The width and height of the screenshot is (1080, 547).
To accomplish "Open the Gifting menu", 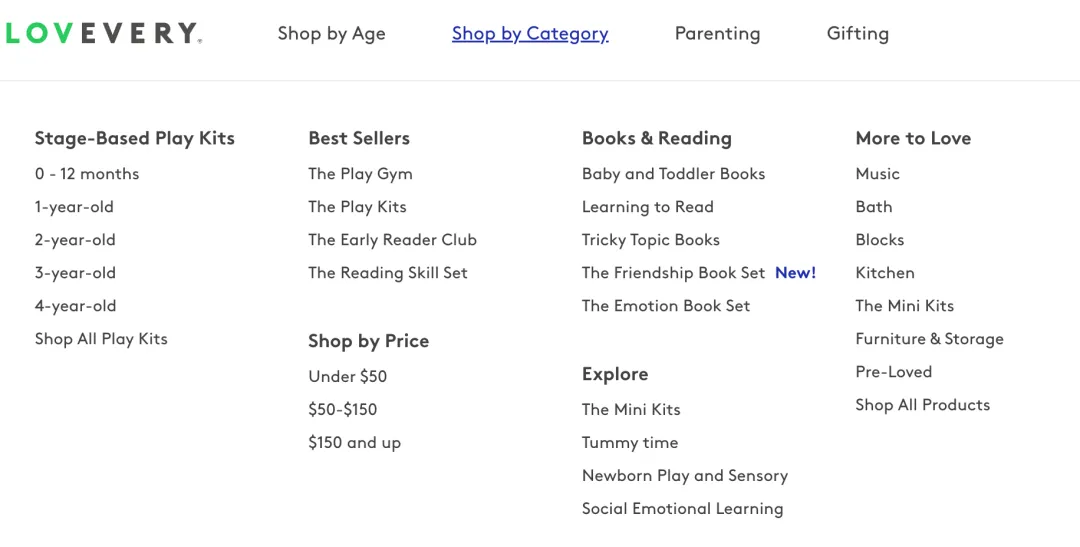I will pyautogui.click(x=858, y=34).
